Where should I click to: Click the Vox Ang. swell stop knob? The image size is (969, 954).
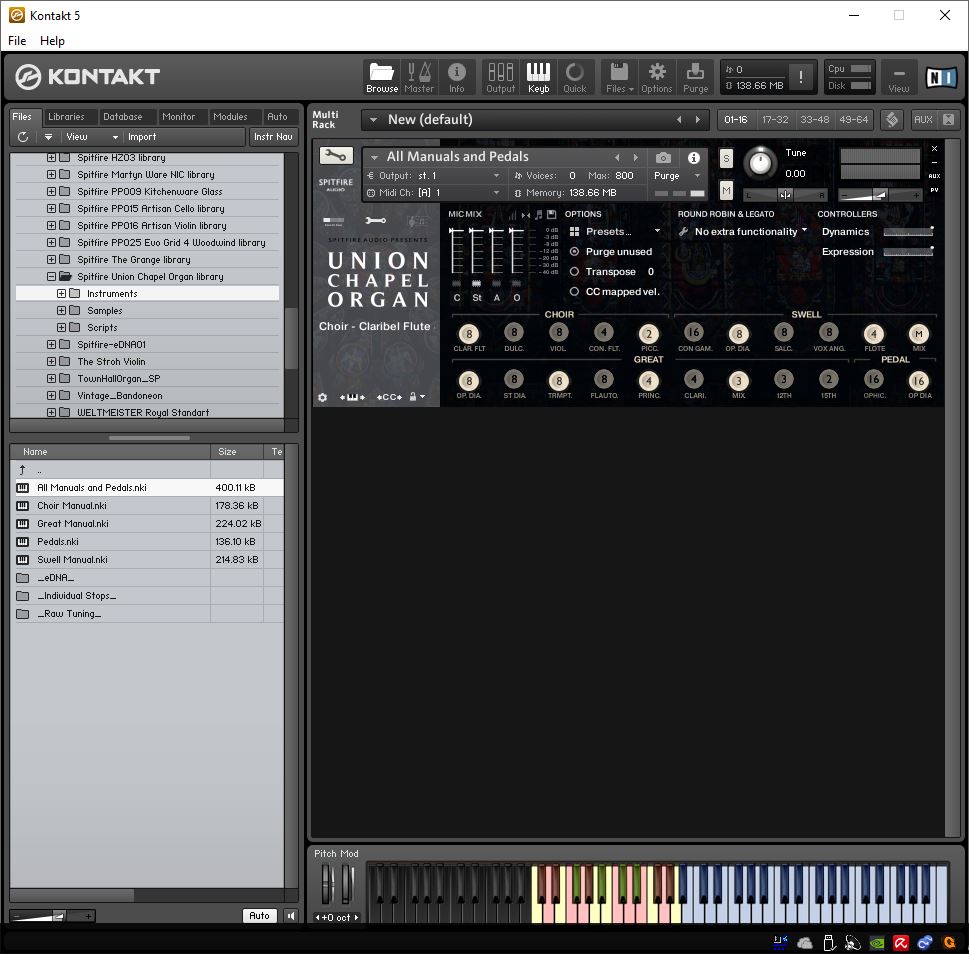[829, 332]
